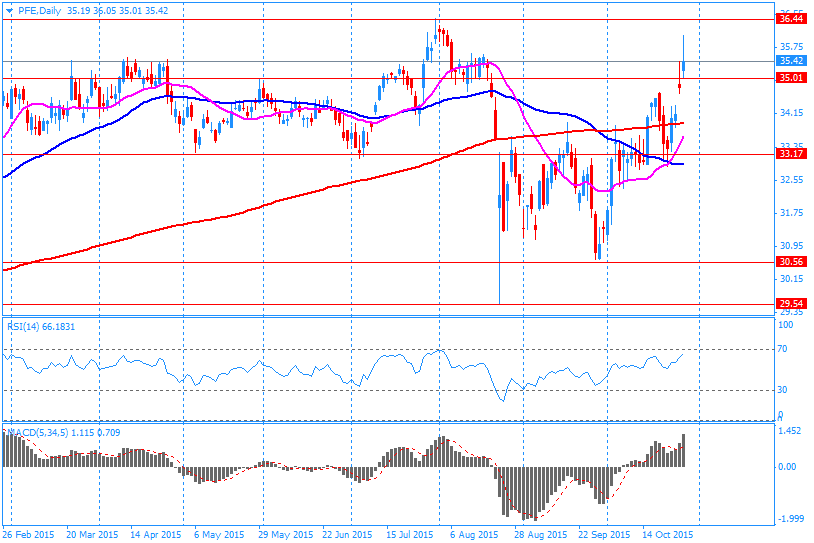Click the 29 May 2015 date label
The width and height of the screenshot is (814, 543).
pos(286,535)
